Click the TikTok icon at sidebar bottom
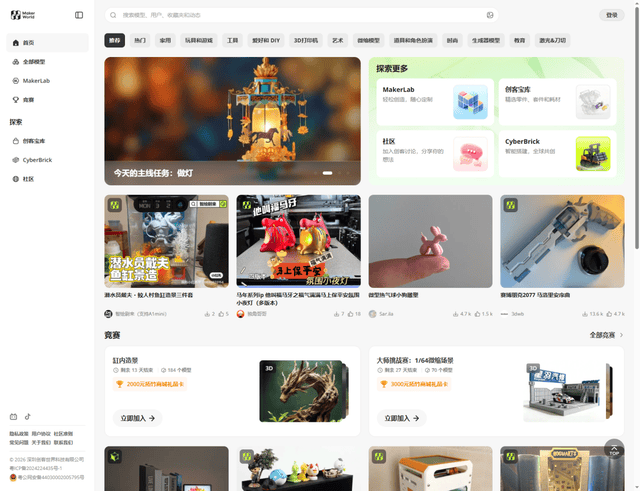Image resolution: width=640 pixels, height=491 pixels. point(27,417)
